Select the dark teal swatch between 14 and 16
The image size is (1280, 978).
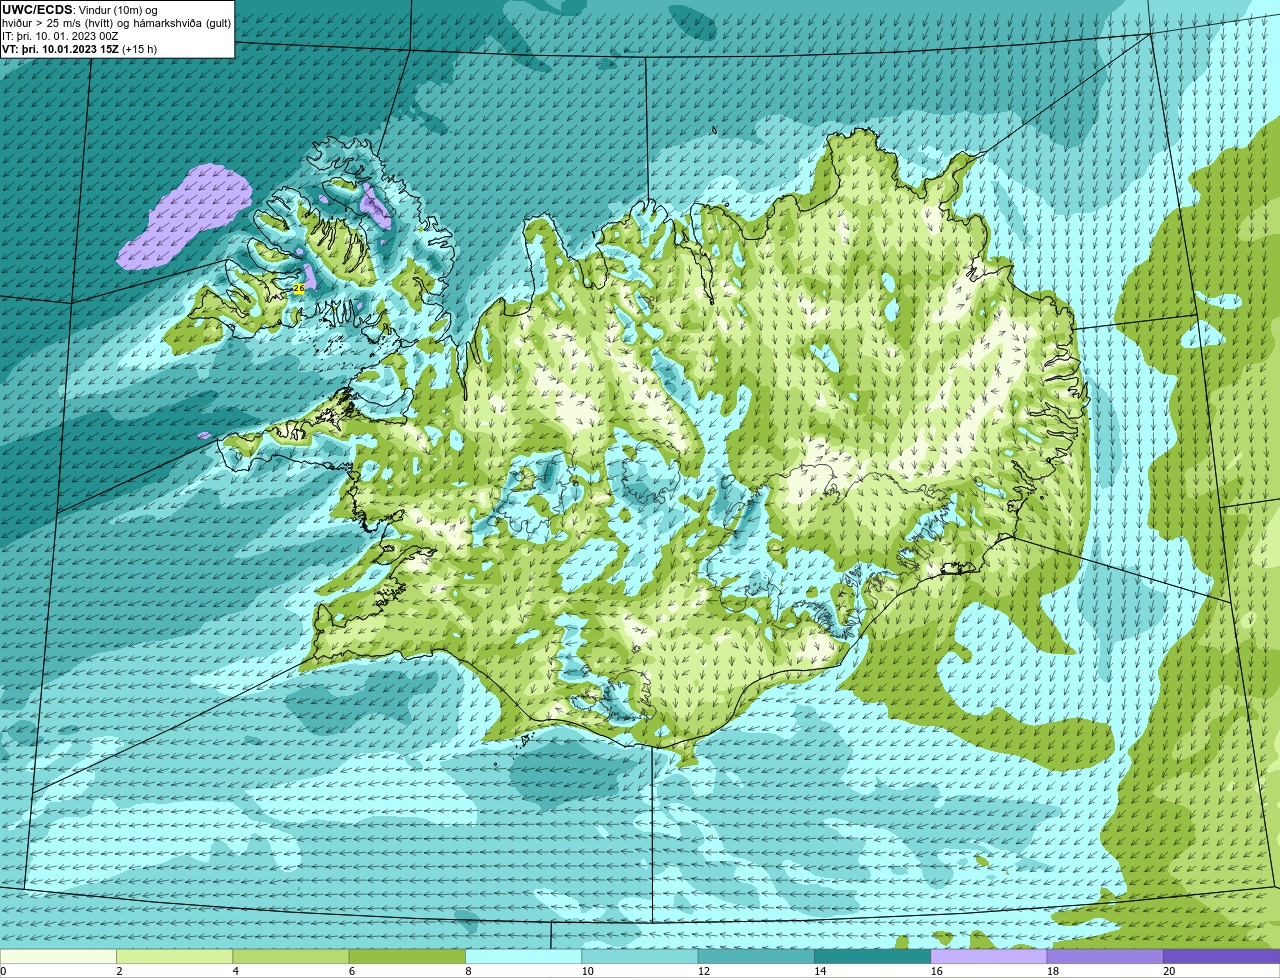point(873,956)
